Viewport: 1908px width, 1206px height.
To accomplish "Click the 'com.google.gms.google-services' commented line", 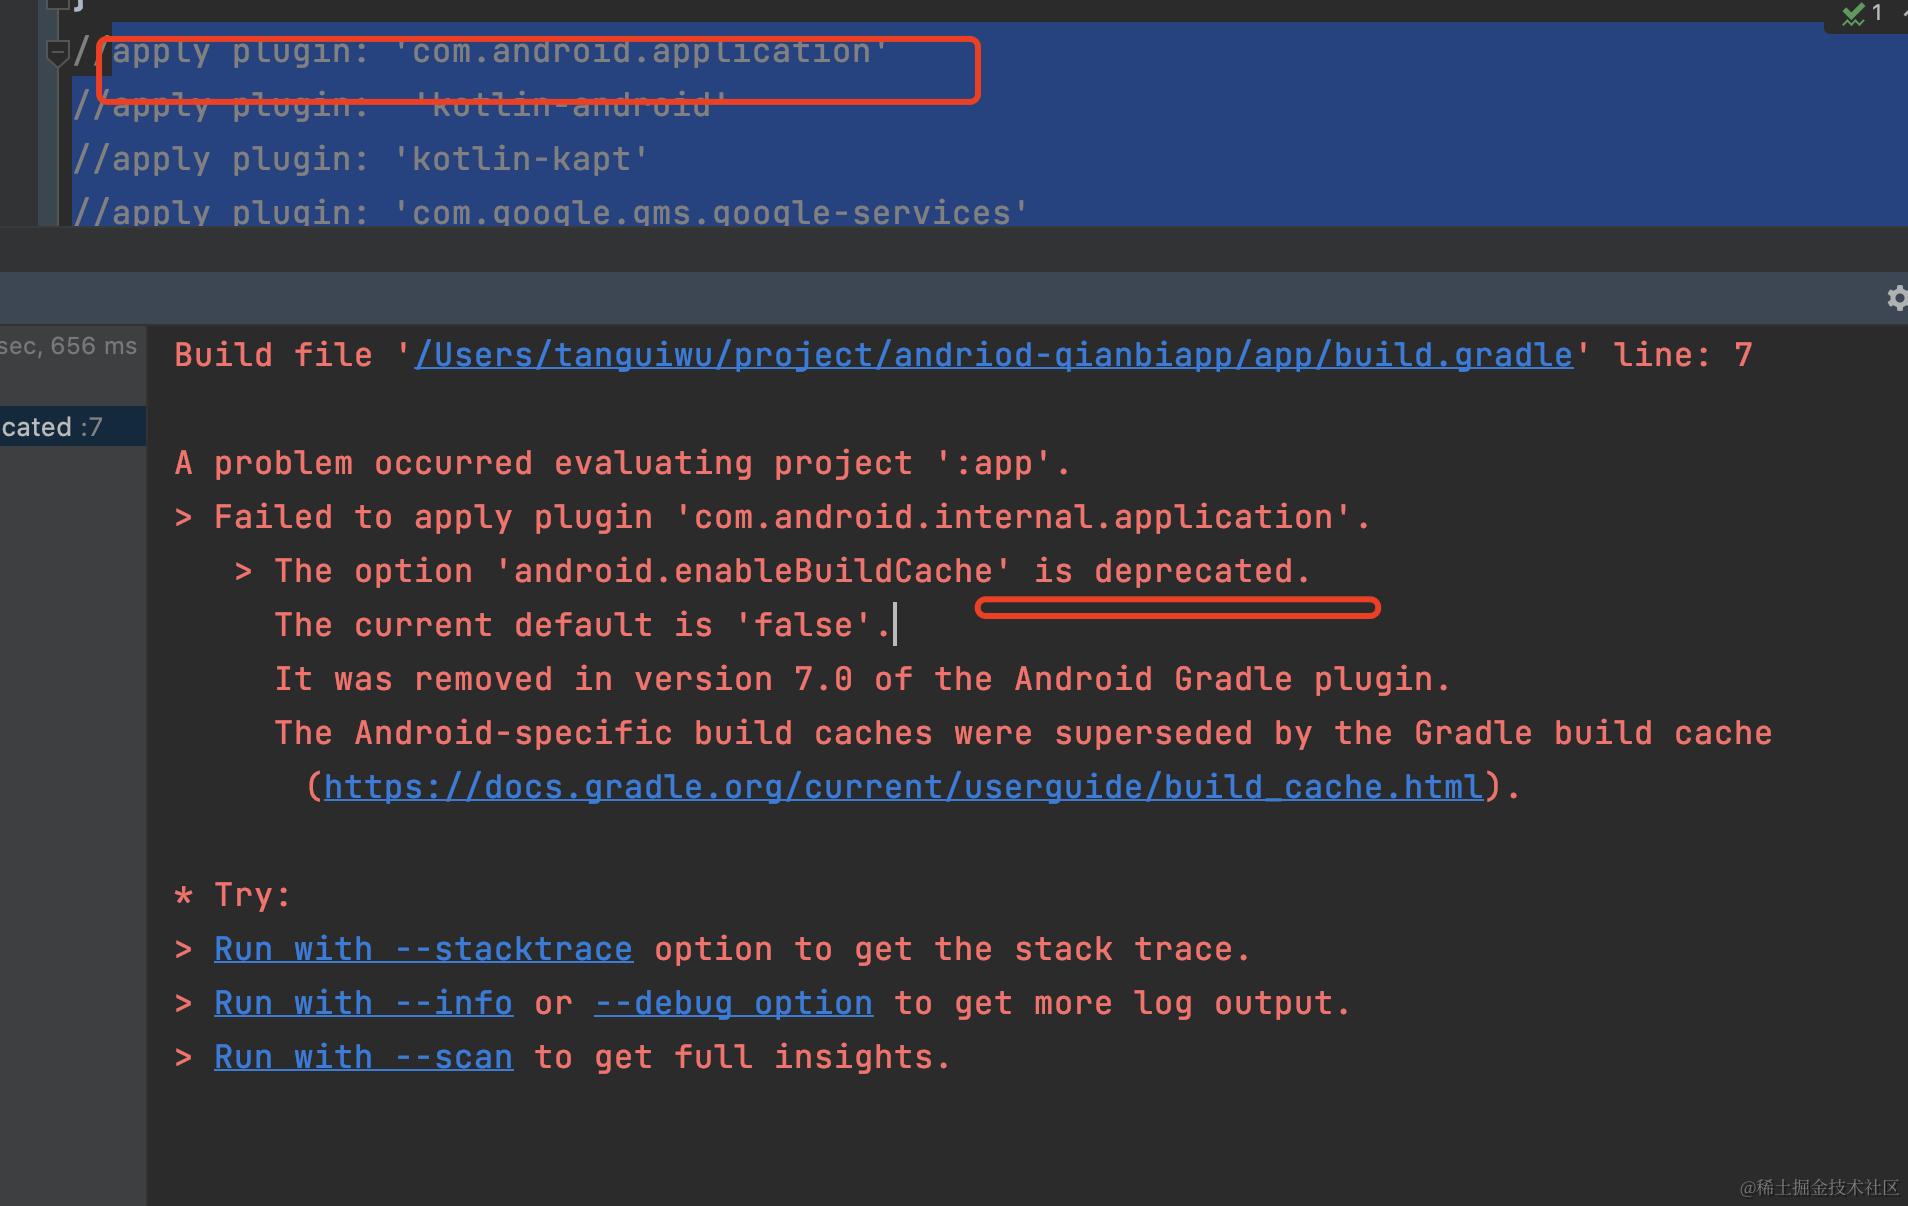I will click(548, 211).
